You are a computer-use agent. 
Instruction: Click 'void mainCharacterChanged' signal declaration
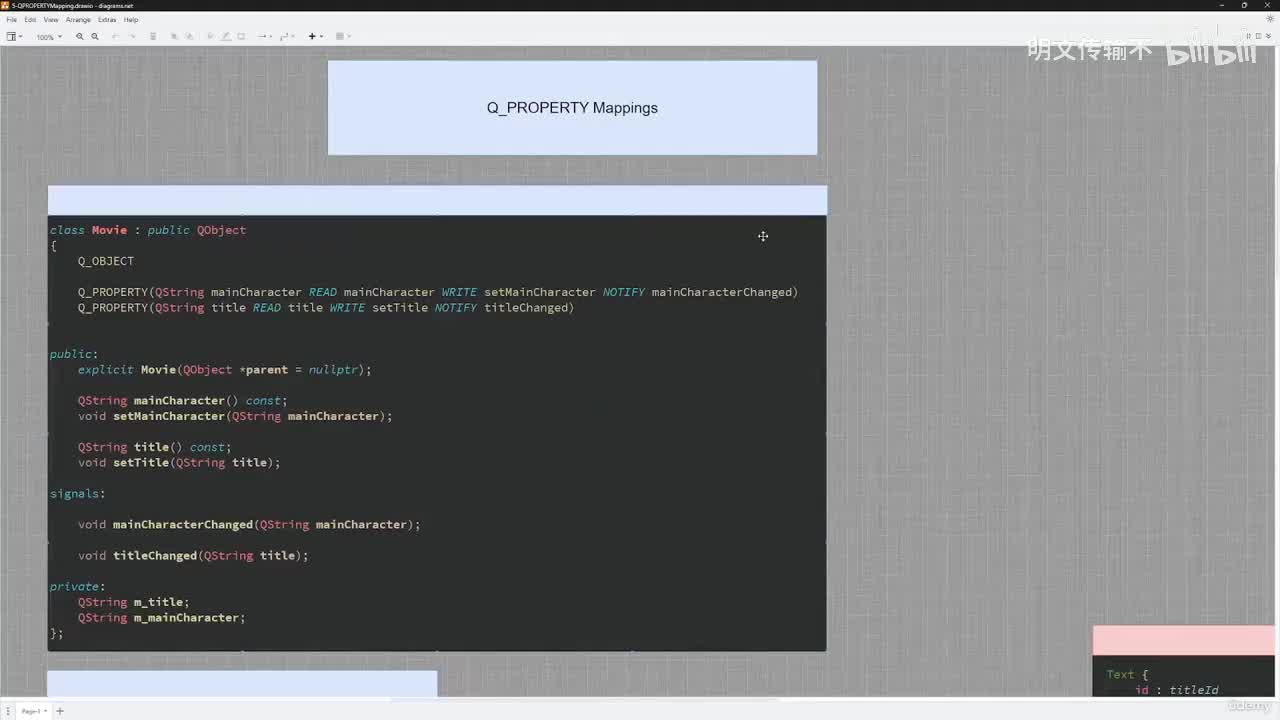click(x=166, y=525)
